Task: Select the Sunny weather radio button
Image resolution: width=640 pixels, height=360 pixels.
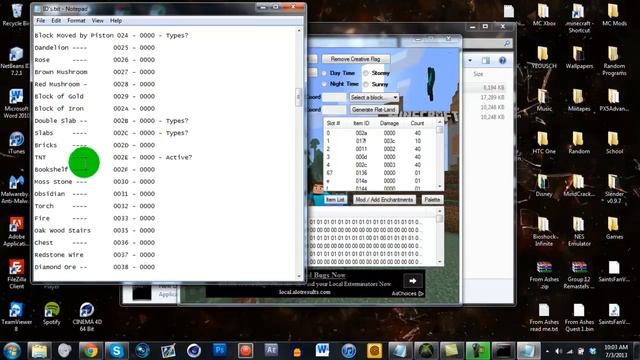Action: (x=366, y=84)
